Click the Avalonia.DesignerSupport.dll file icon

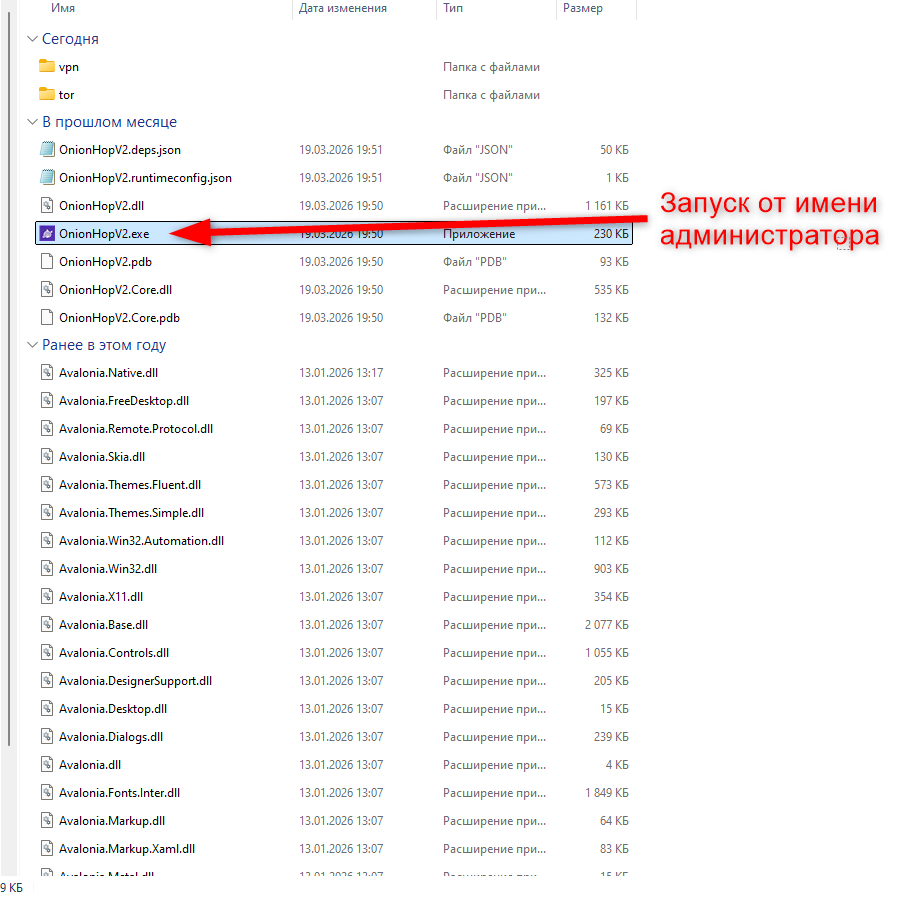[x=47, y=680]
